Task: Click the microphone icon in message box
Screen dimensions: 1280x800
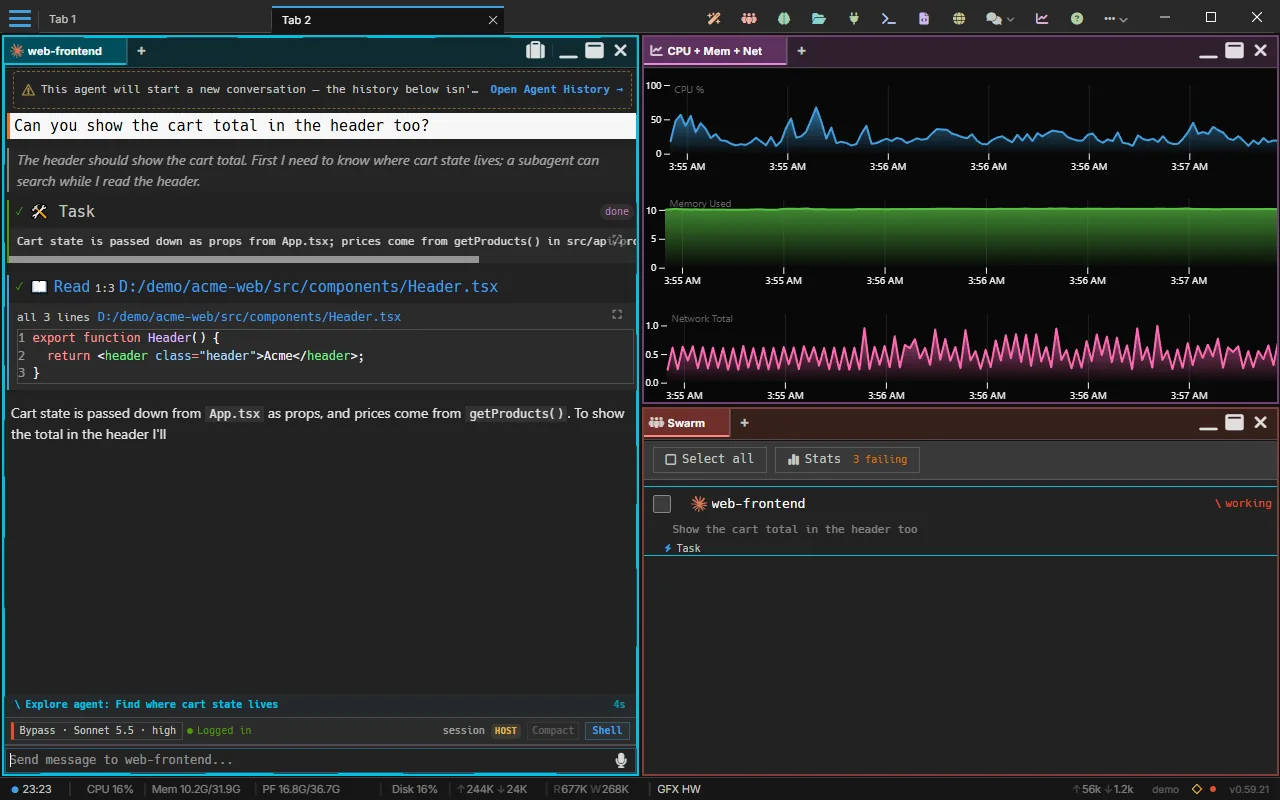Action: click(621, 760)
